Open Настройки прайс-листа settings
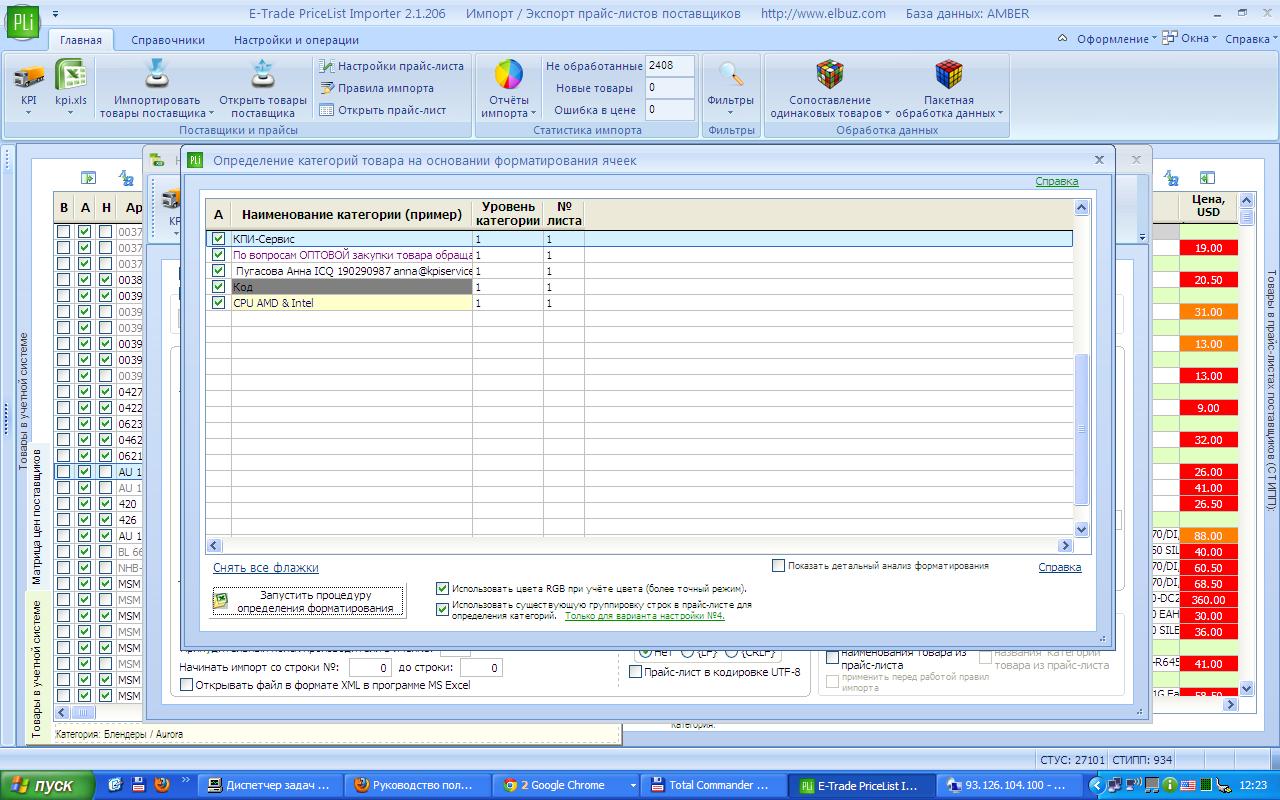1280x800 pixels. [392, 66]
